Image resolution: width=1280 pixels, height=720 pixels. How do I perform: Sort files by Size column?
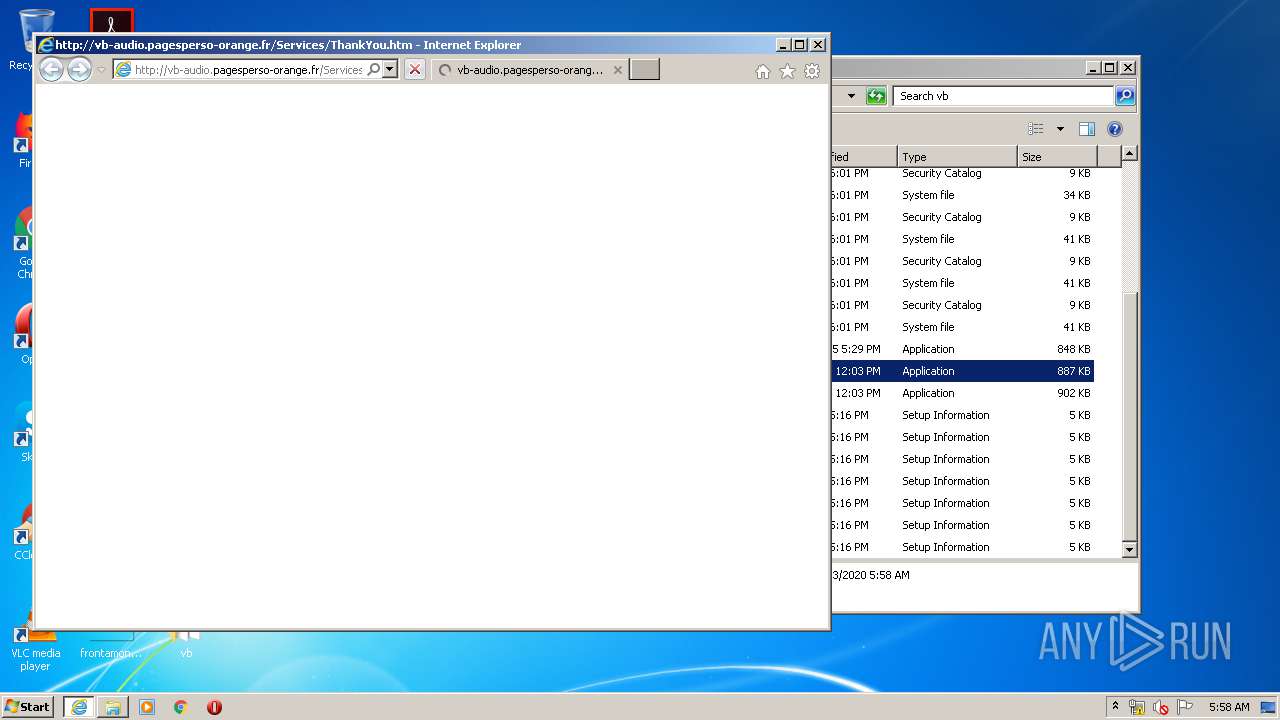(1057, 157)
